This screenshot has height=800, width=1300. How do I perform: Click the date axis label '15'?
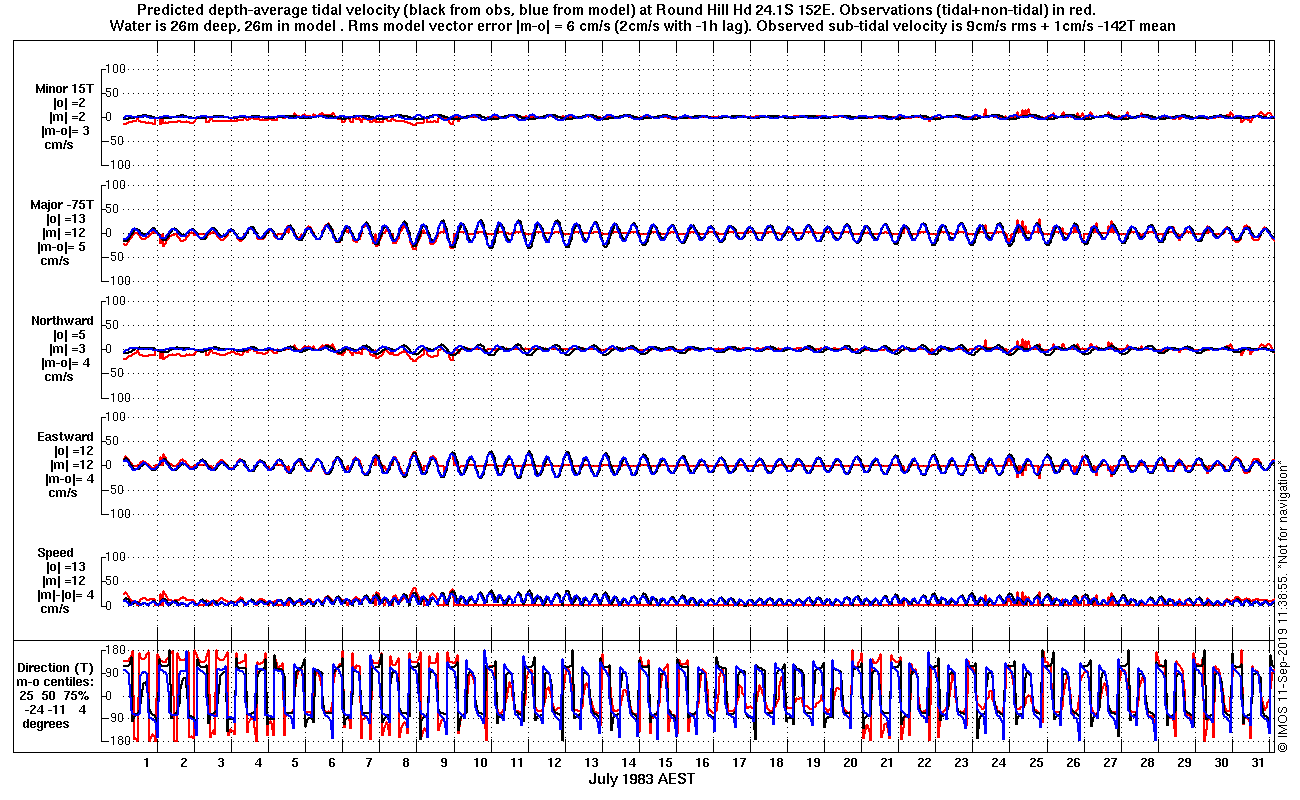point(665,762)
